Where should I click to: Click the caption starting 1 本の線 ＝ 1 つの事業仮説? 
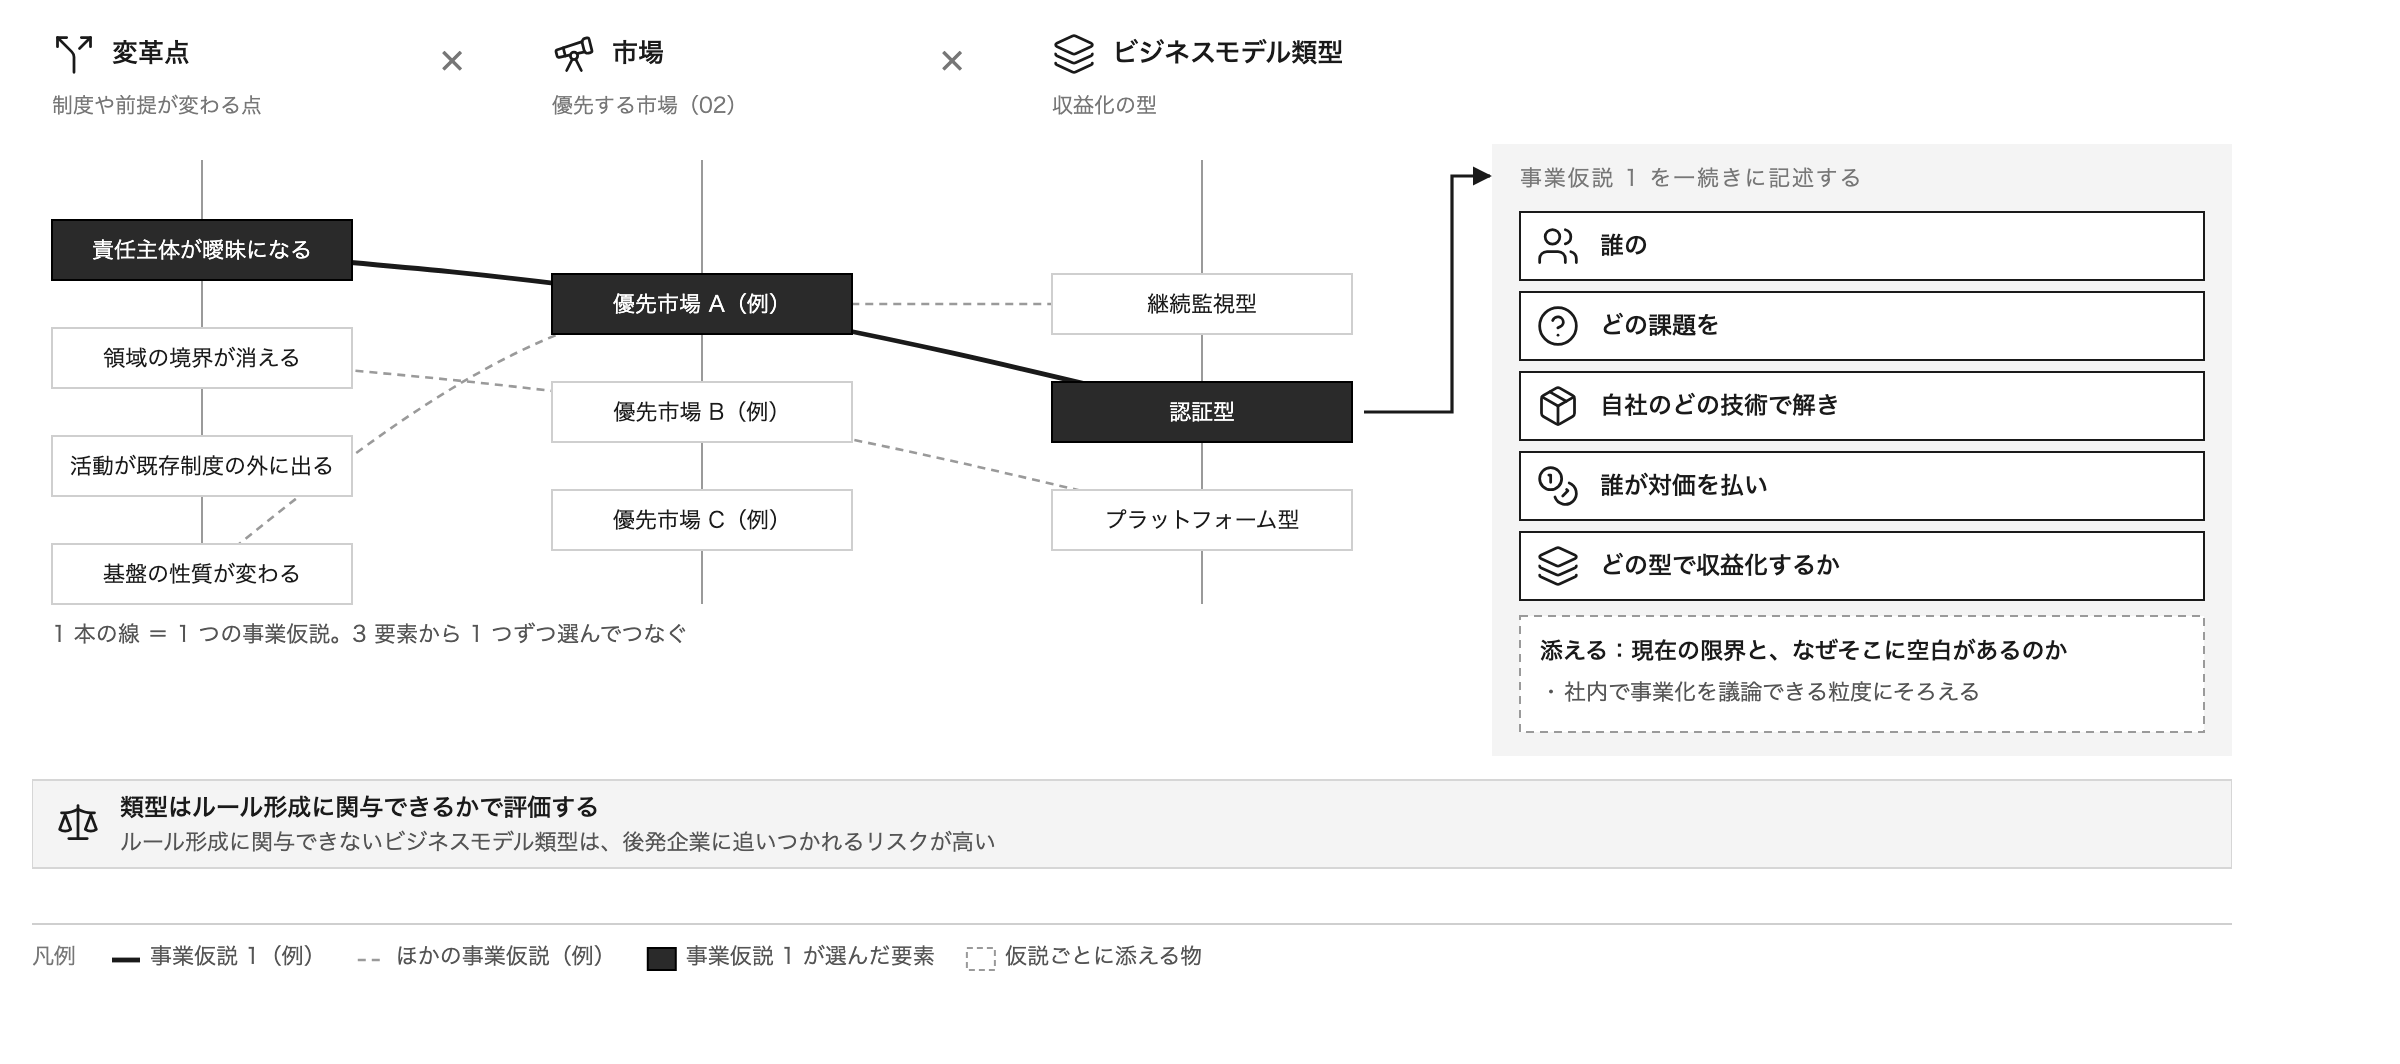tap(370, 634)
